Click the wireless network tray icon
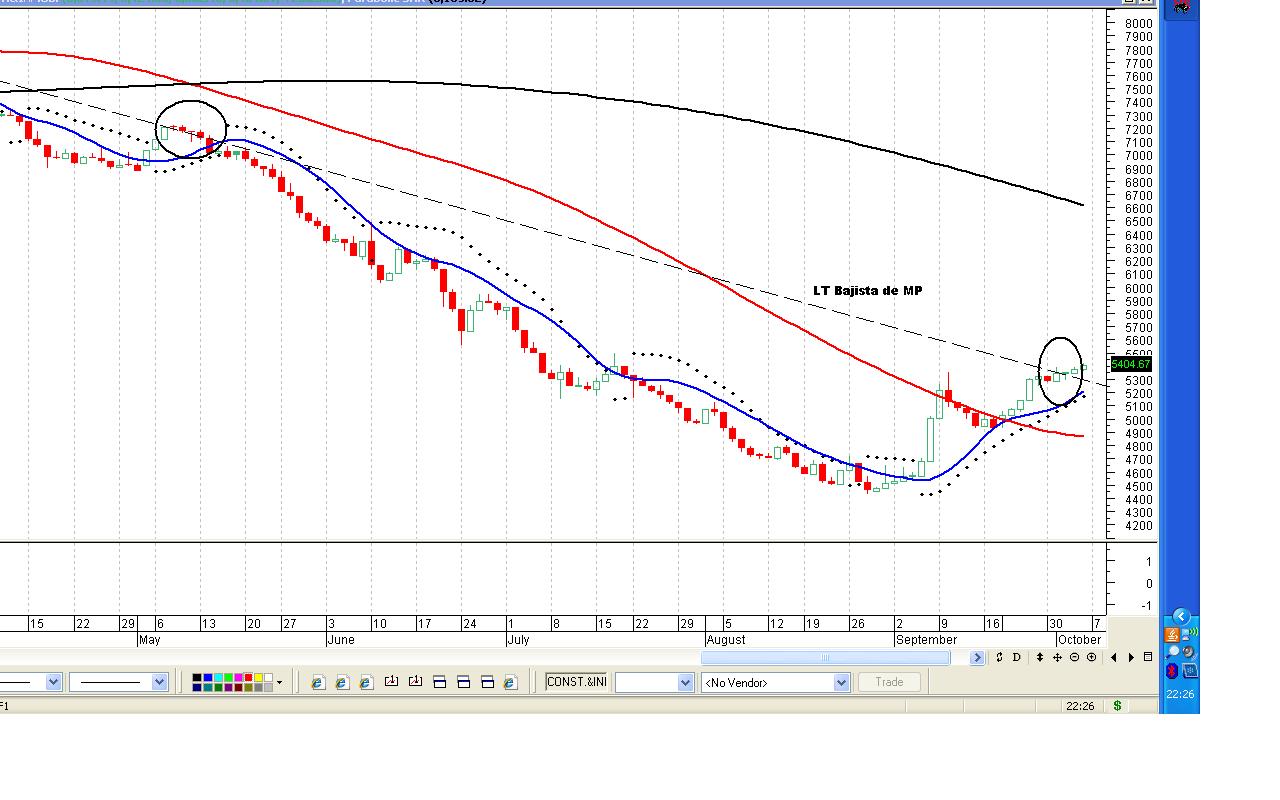Image resolution: width=1280 pixels, height=800 pixels. click(1190, 634)
